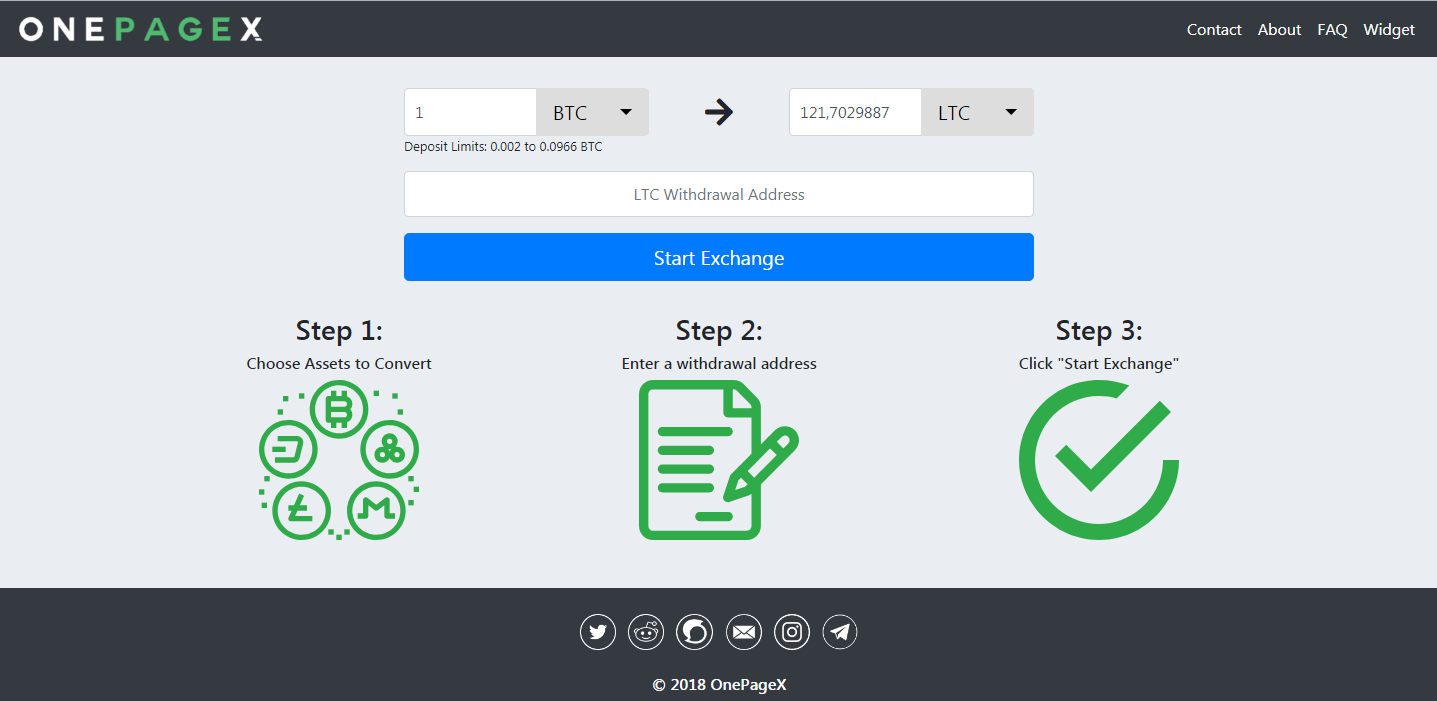Click the 'Click "Start Exchange"' caption
Screen dimensions: 1437x701
click(x=1099, y=364)
